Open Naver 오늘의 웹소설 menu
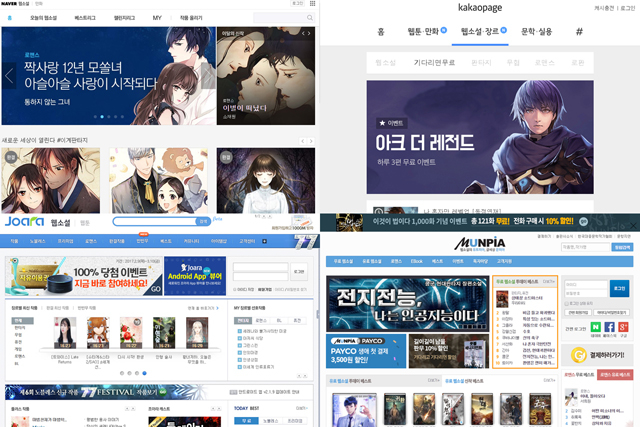This screenshot has width=640, height=427. click(44, 18)
